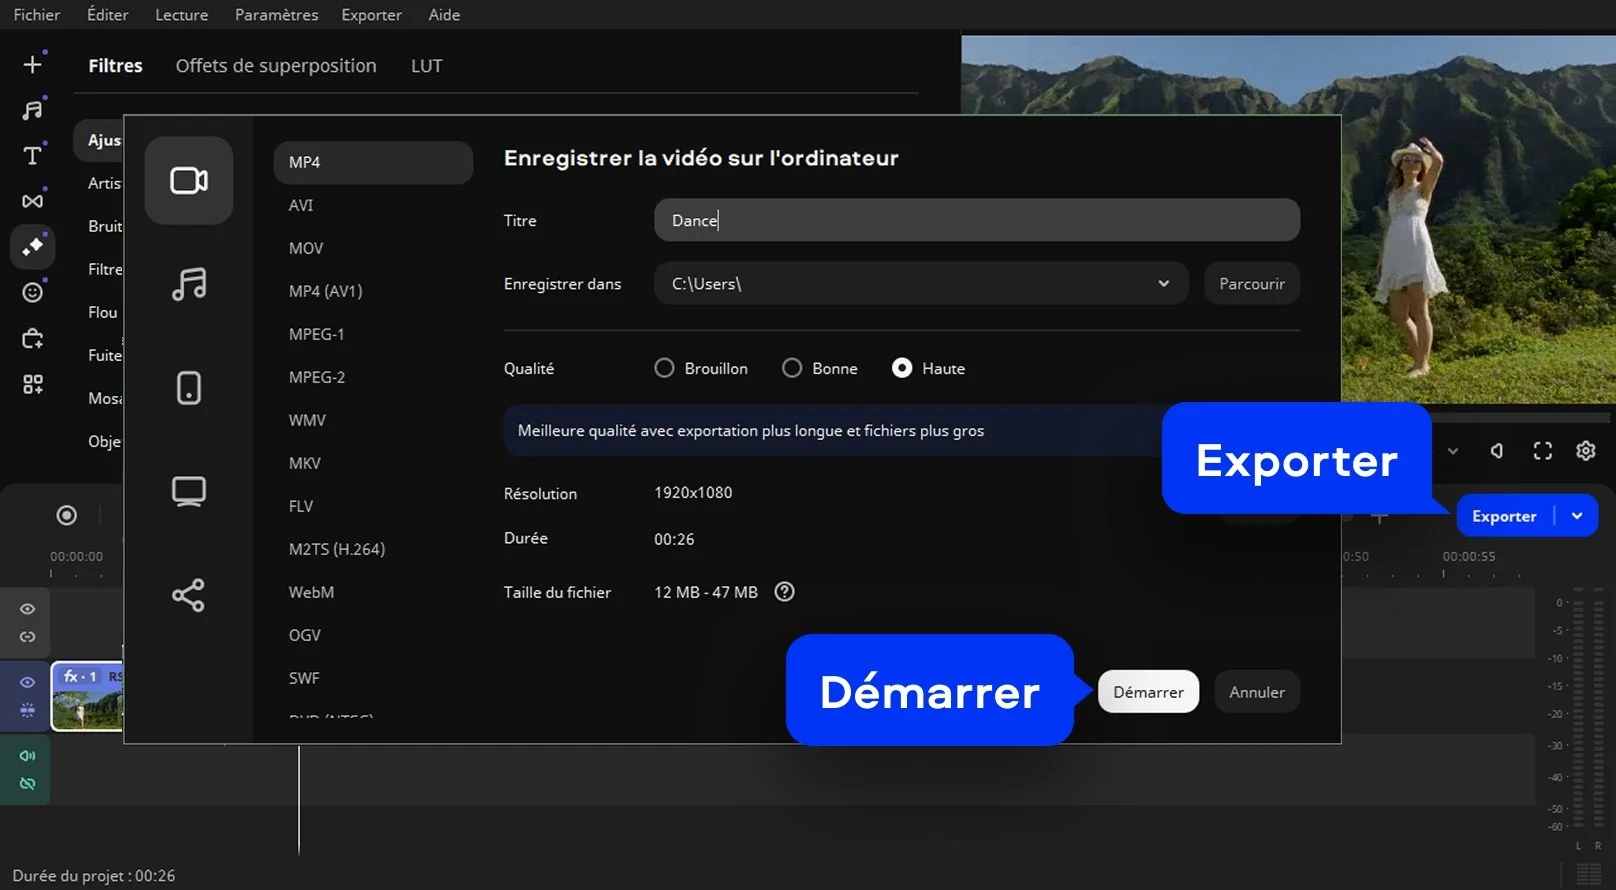This screenshot has height=890, width=1616.
Task: Choose the Haute quality radio button
Action: pos(902,368)
